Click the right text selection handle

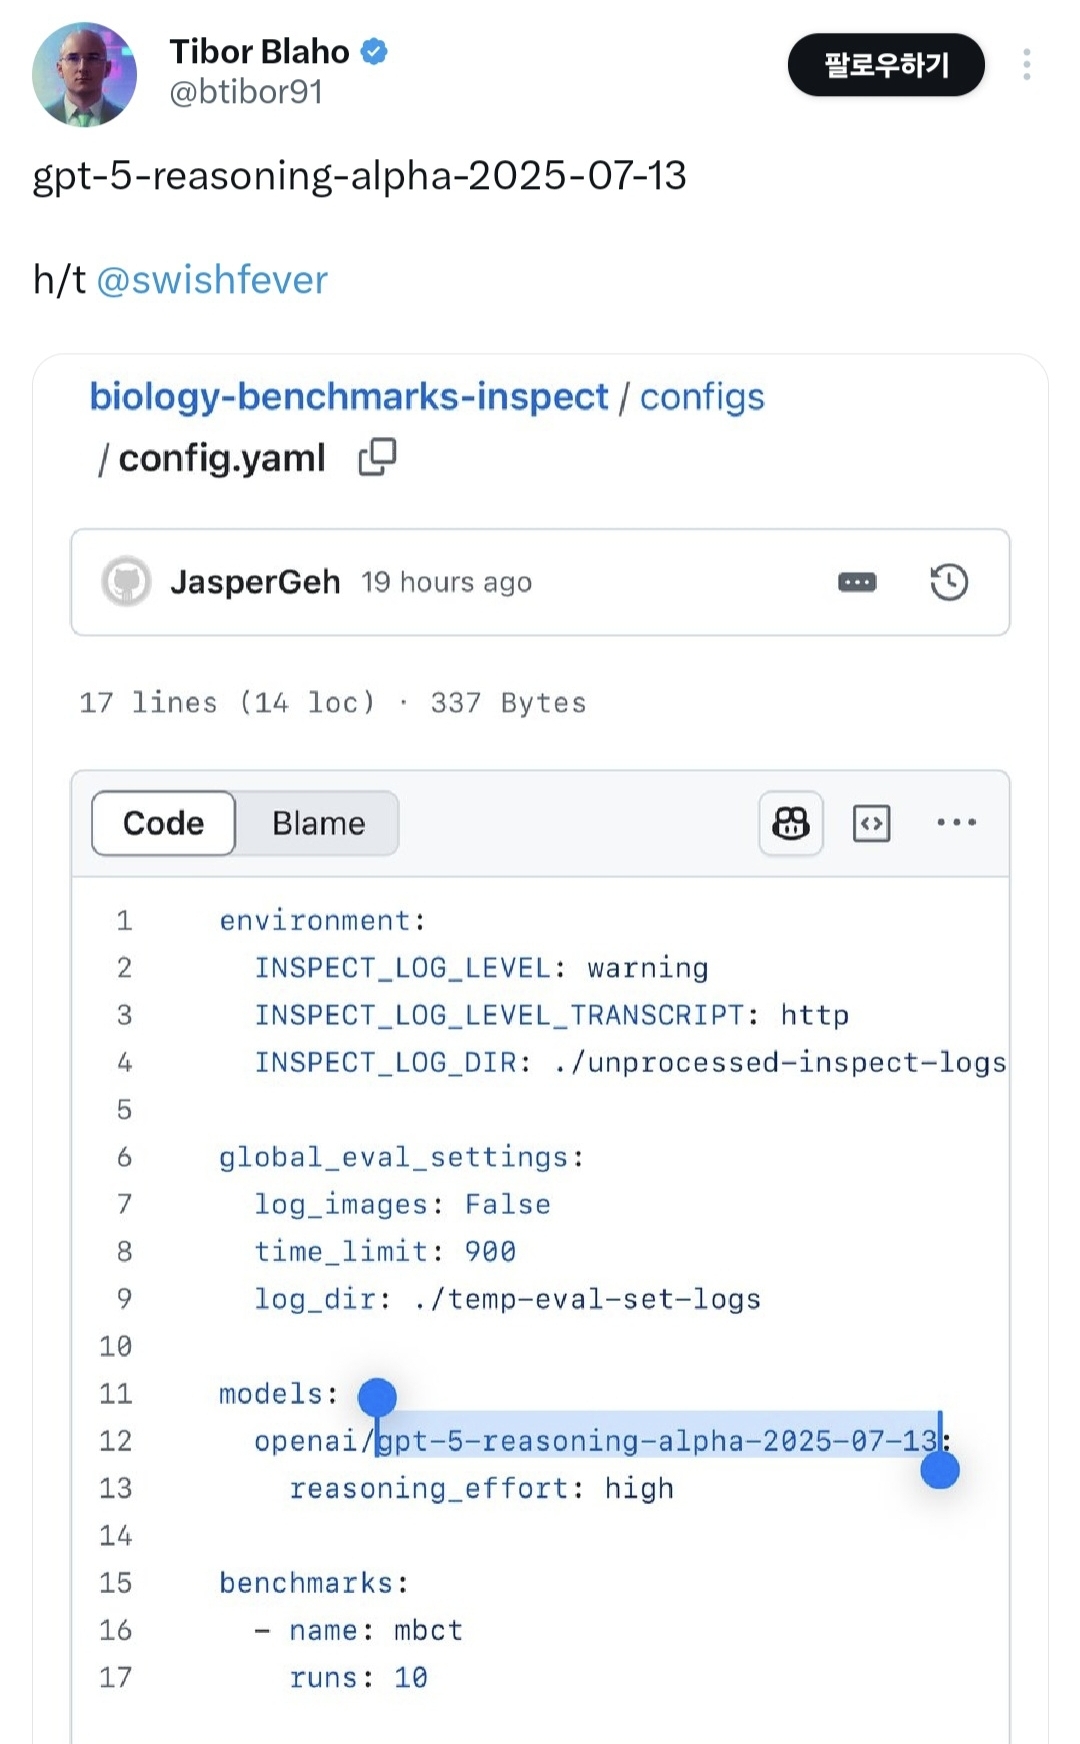pyautogui.click(x=940, y=1470)
